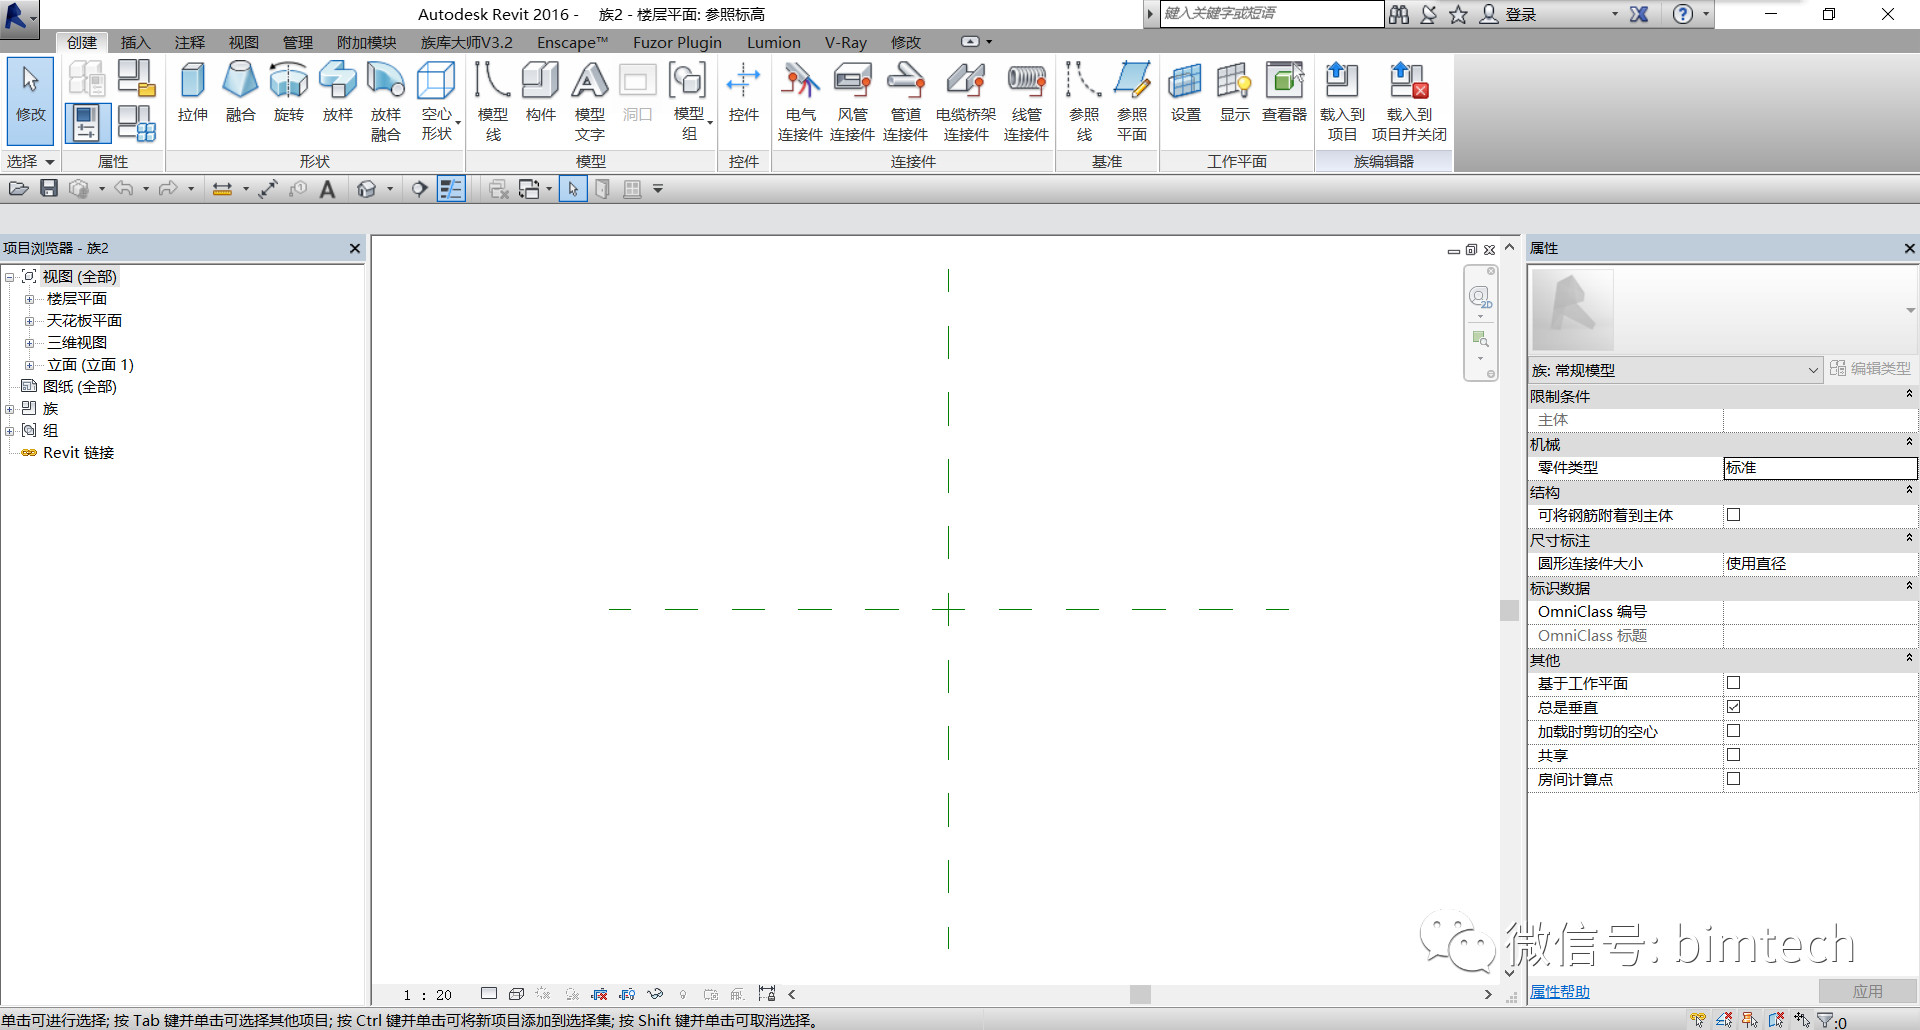Open the work plane 查看器 viewer

point(1284,91)
